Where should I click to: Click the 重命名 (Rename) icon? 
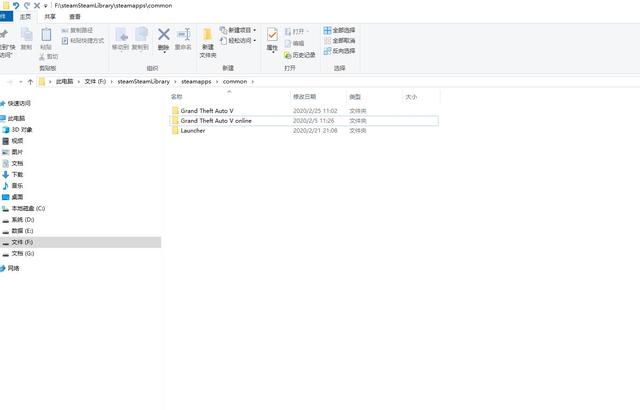click(x=183, y=35)
